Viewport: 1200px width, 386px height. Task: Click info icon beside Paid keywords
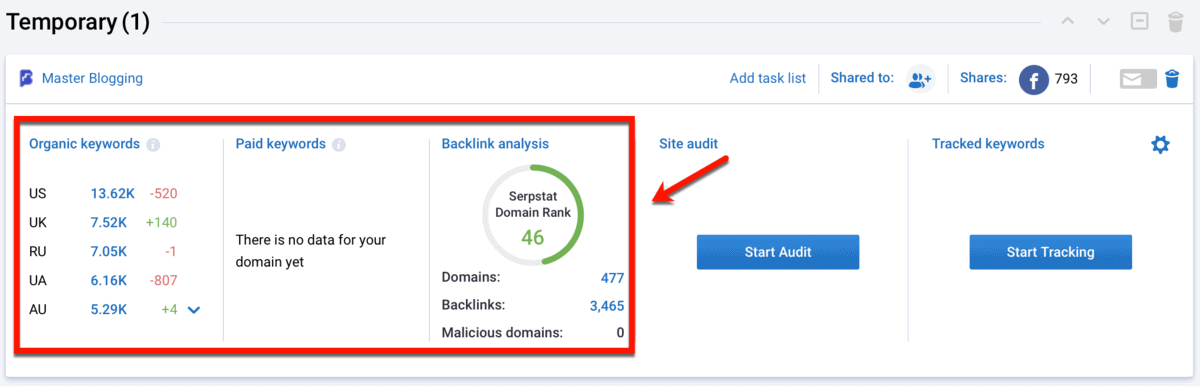[x=339, y=145]
